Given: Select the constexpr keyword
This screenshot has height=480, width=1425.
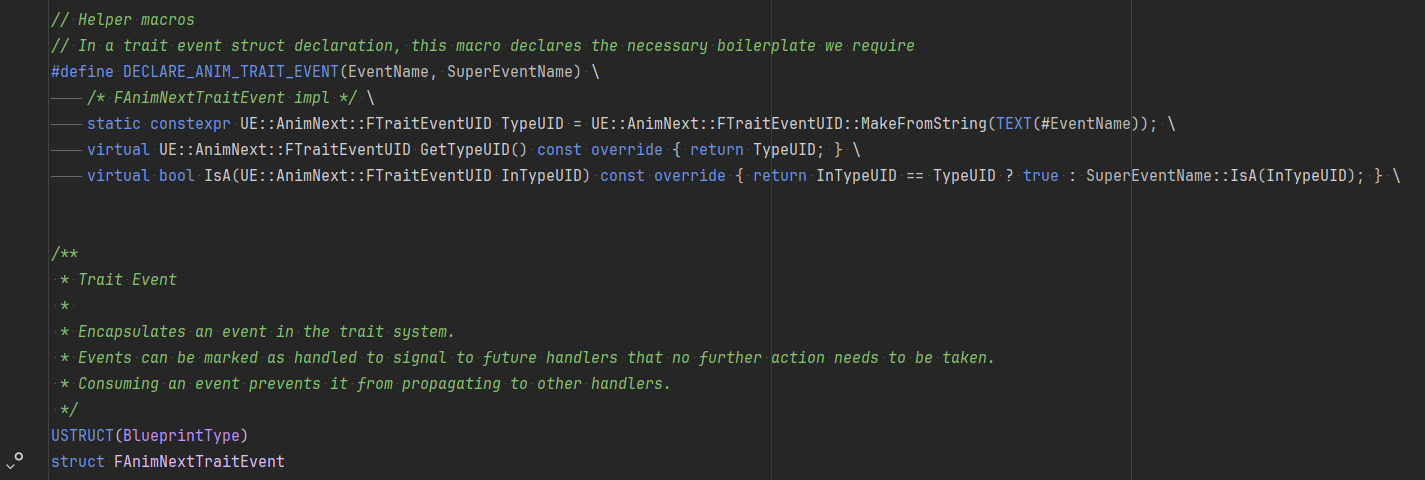Looking at the screenshot, I should [190, 124].
